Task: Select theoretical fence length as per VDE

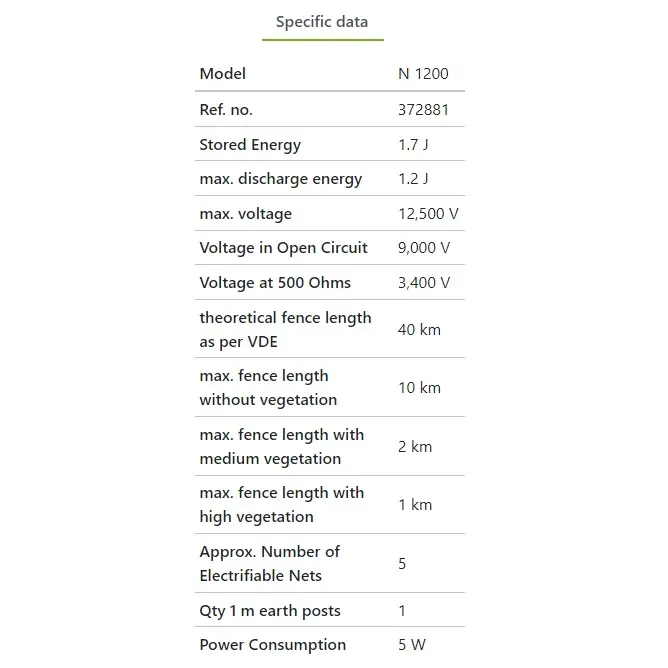Action: point(285,330)
